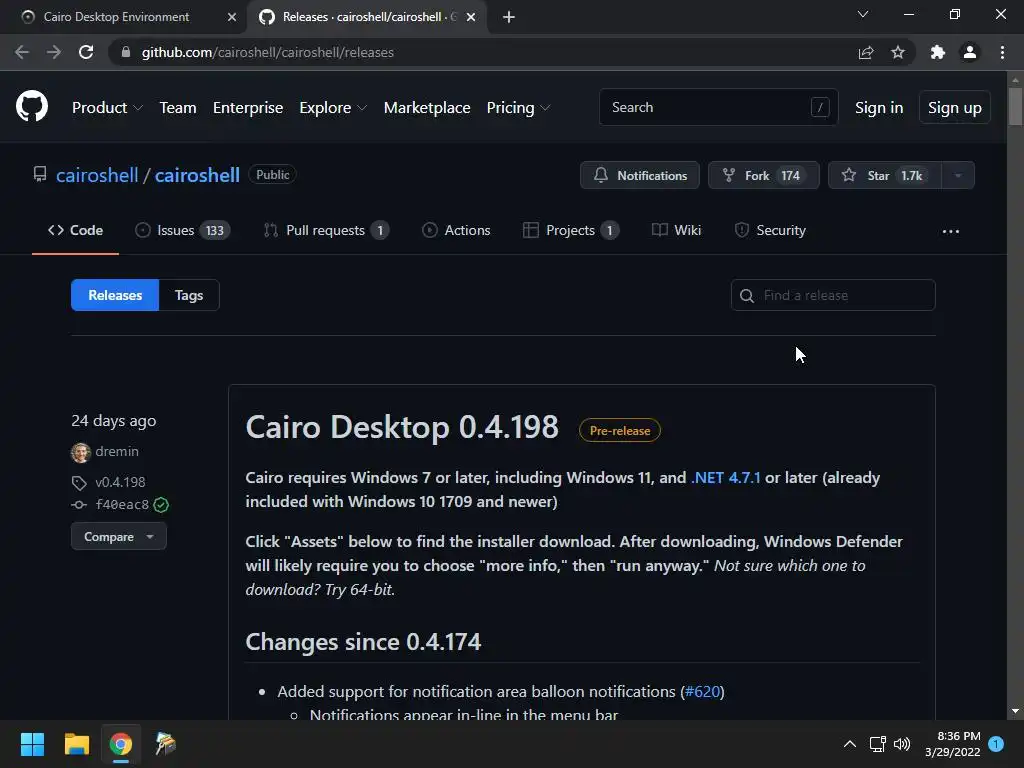Open issue #620 link
1024x768 pixels.
pyautogui.click(x=703, y=692)
